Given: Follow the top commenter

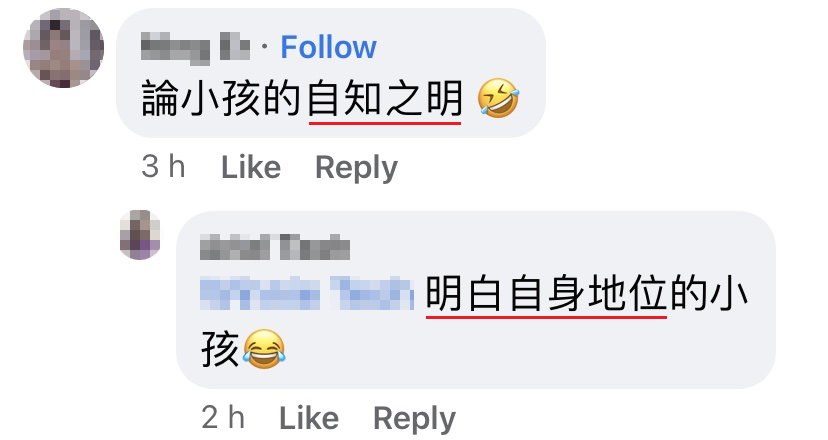Looking at the screenshot, I should coord(328,48).
